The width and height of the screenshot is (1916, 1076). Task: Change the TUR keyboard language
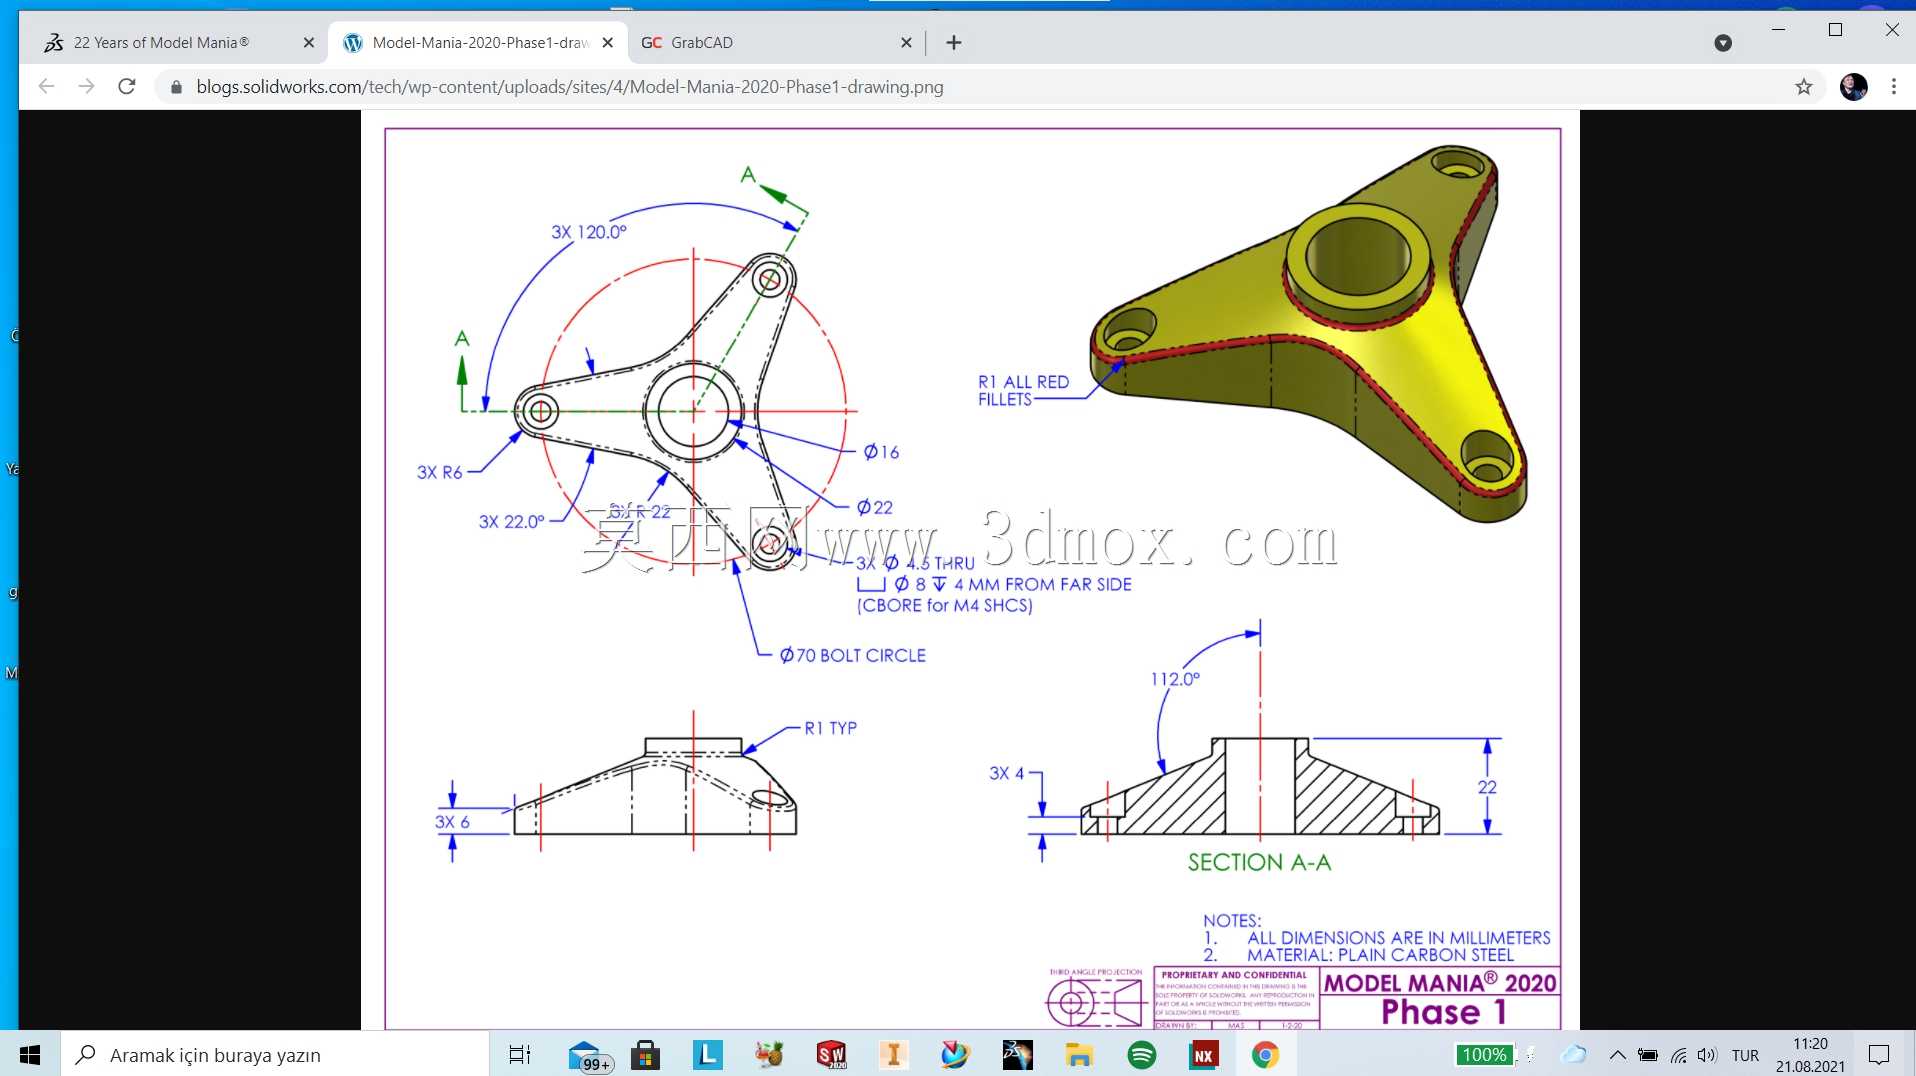(1745, 1055)
